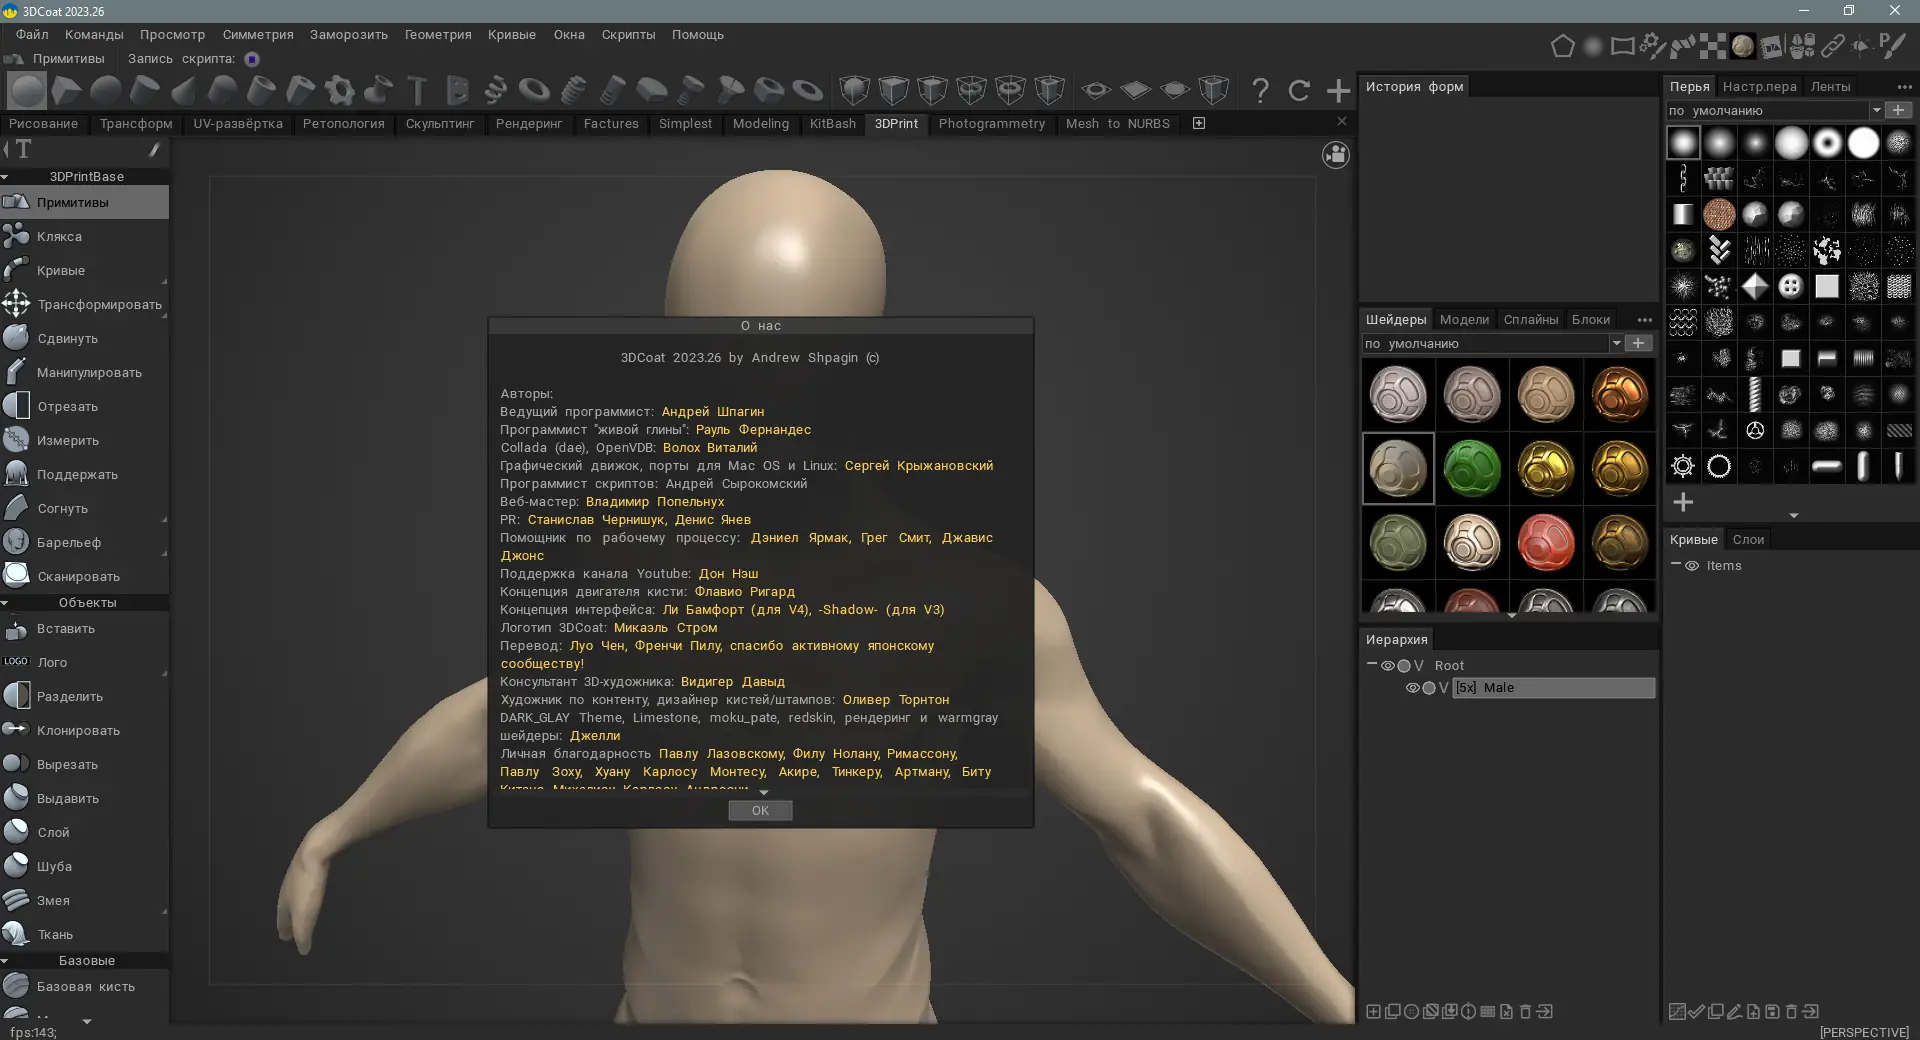Click the pentagon icon in the top bar
1920x1040 pixels.
pos(1562,46)
